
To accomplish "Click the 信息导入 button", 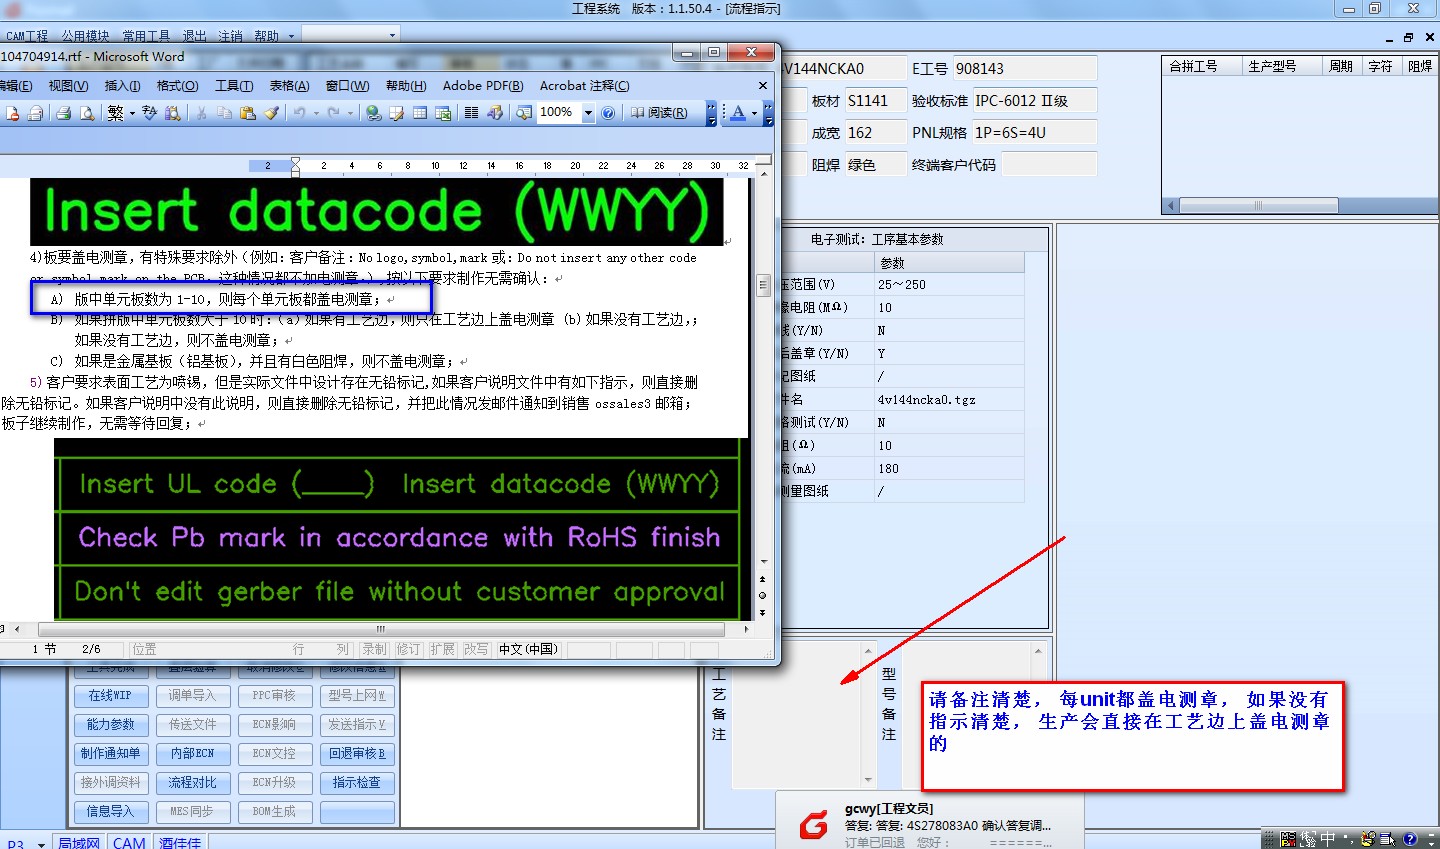I will 110,811.
